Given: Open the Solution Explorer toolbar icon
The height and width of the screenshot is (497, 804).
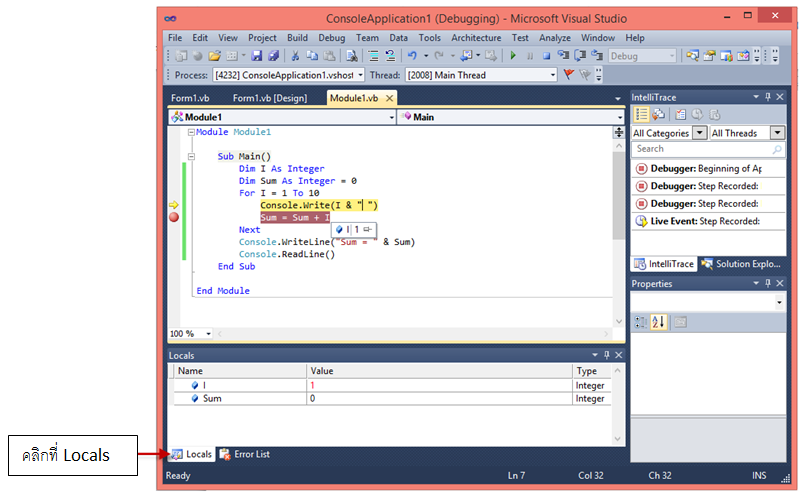Looking at the screenshot, I should 692,55.
